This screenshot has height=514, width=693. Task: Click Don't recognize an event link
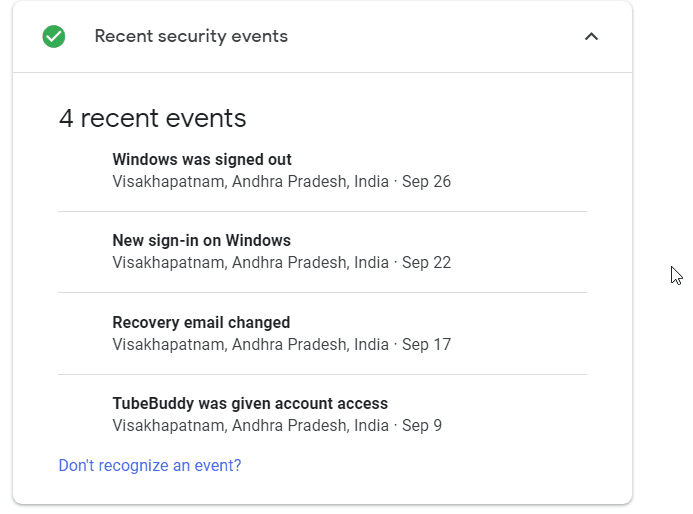point(150,465)
